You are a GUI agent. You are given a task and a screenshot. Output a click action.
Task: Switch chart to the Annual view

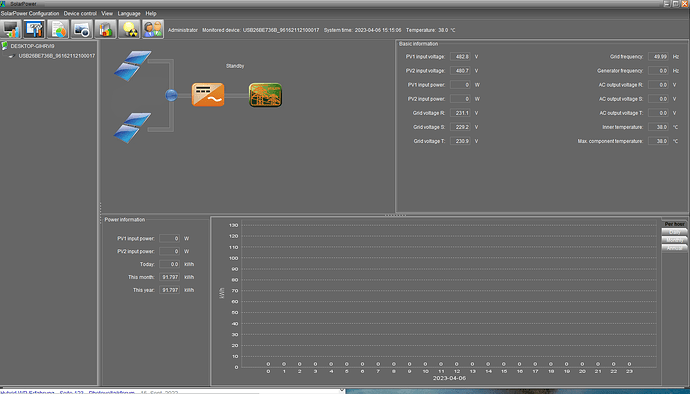[x=674, y=248]
